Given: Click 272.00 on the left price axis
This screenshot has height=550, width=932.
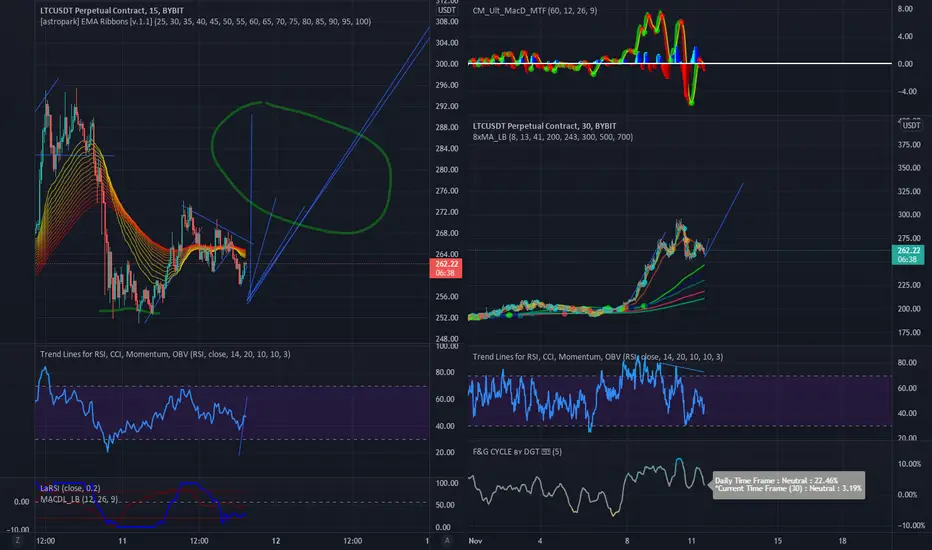Looking at the screenshot, I should 447,212.
